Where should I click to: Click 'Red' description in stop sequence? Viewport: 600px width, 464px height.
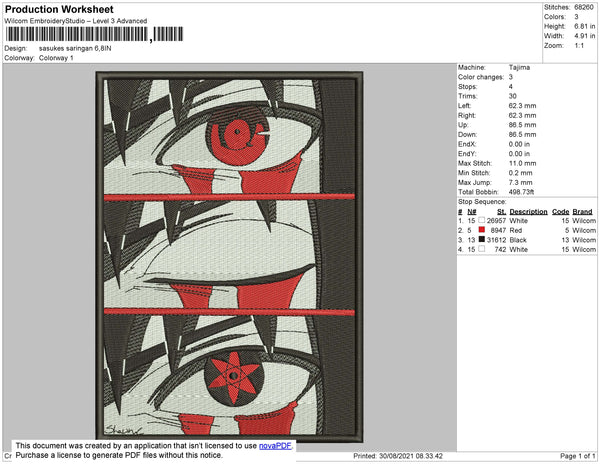pyautogui.click(x=516, y=230)
